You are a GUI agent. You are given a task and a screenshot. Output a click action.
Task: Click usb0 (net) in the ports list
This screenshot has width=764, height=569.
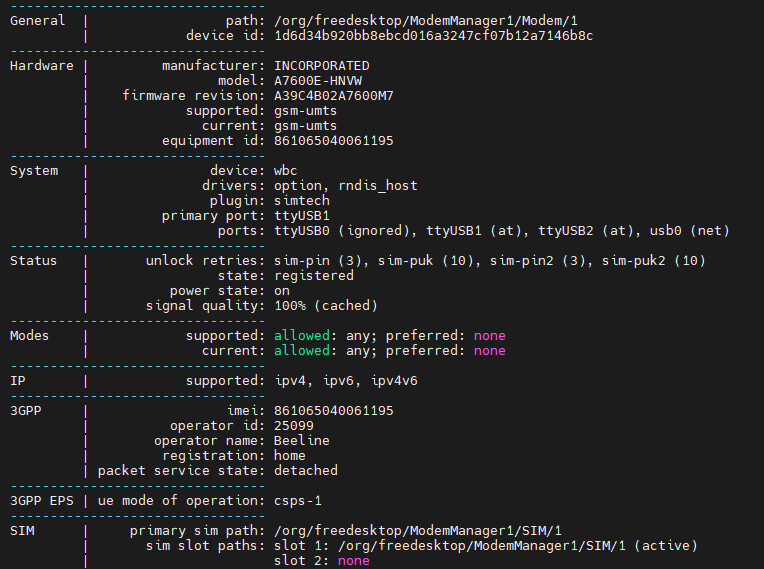tap(689, 231)
